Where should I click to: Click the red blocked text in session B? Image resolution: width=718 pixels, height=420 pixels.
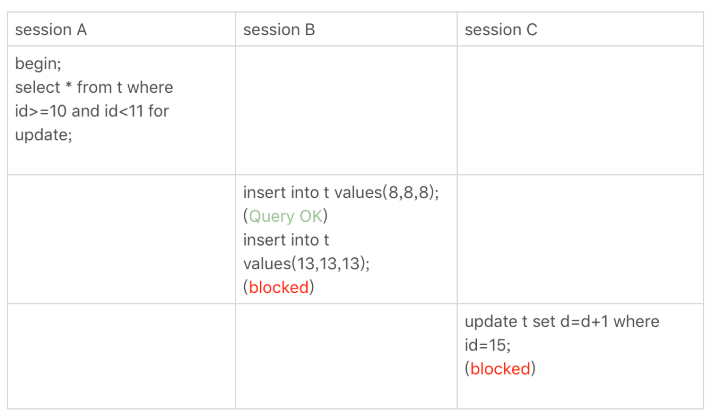click(279, 287)
